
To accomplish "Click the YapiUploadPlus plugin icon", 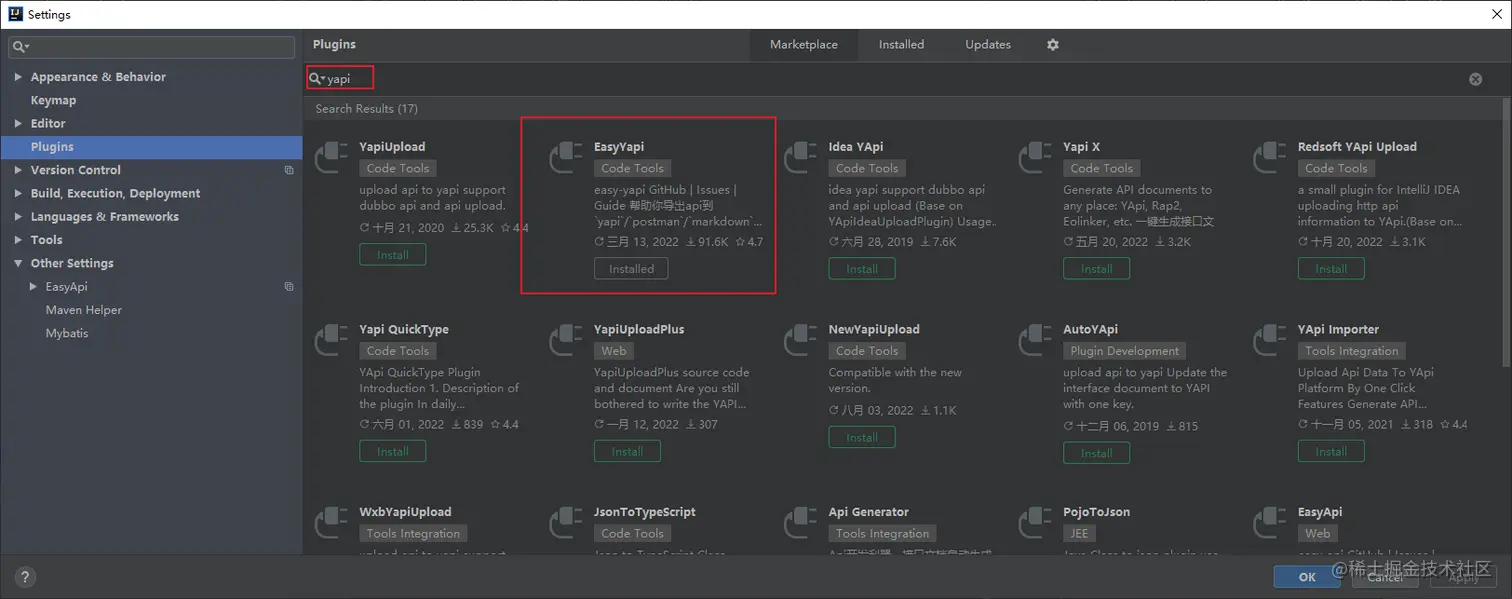I will pyautogui.click(x=566, y=341).
